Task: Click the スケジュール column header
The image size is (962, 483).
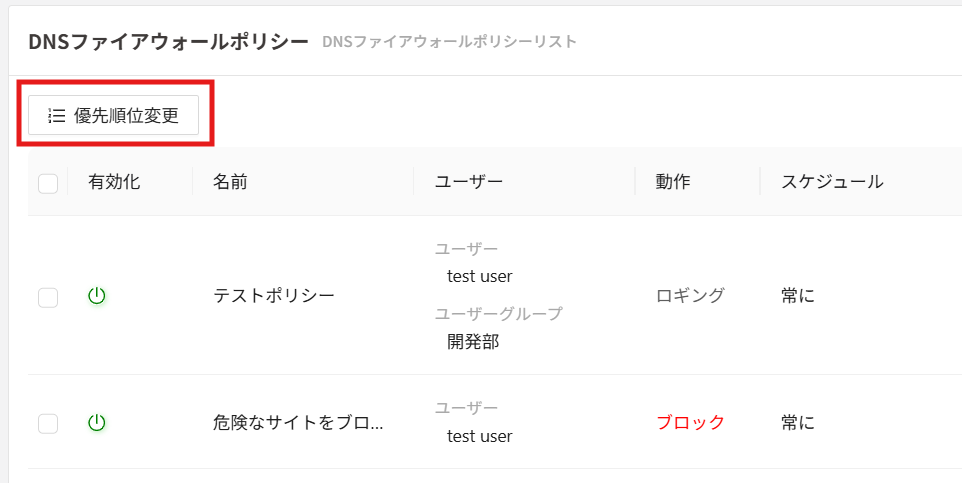Action: coord(832,182)
